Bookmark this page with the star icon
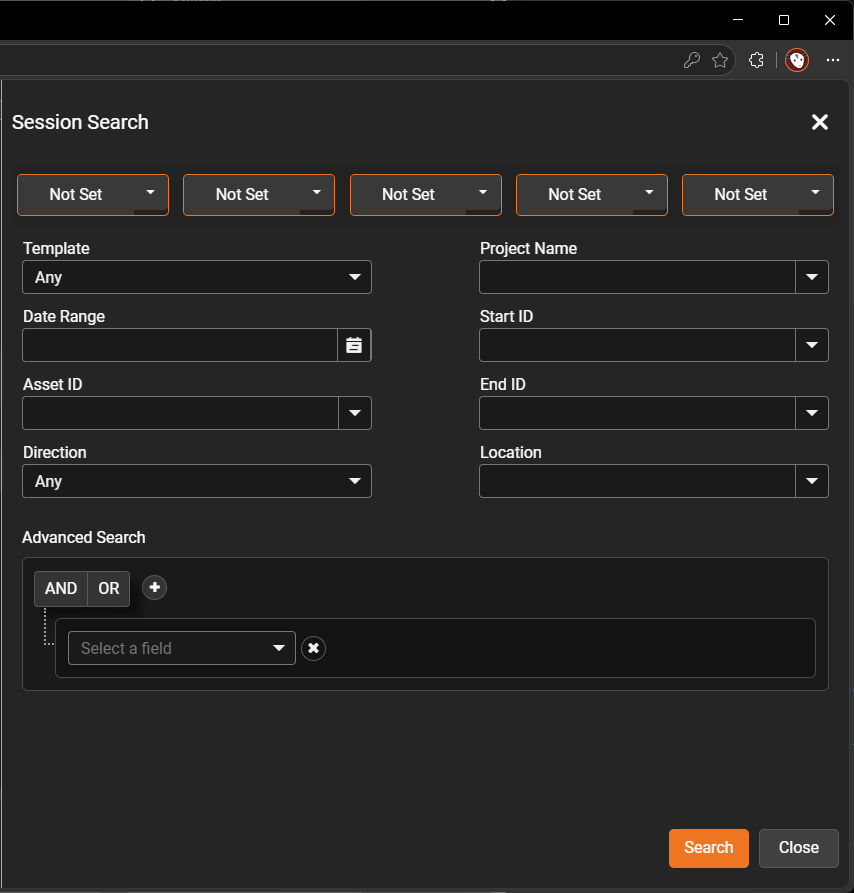The height and width of the screenshot is (893, 854). 720,60
